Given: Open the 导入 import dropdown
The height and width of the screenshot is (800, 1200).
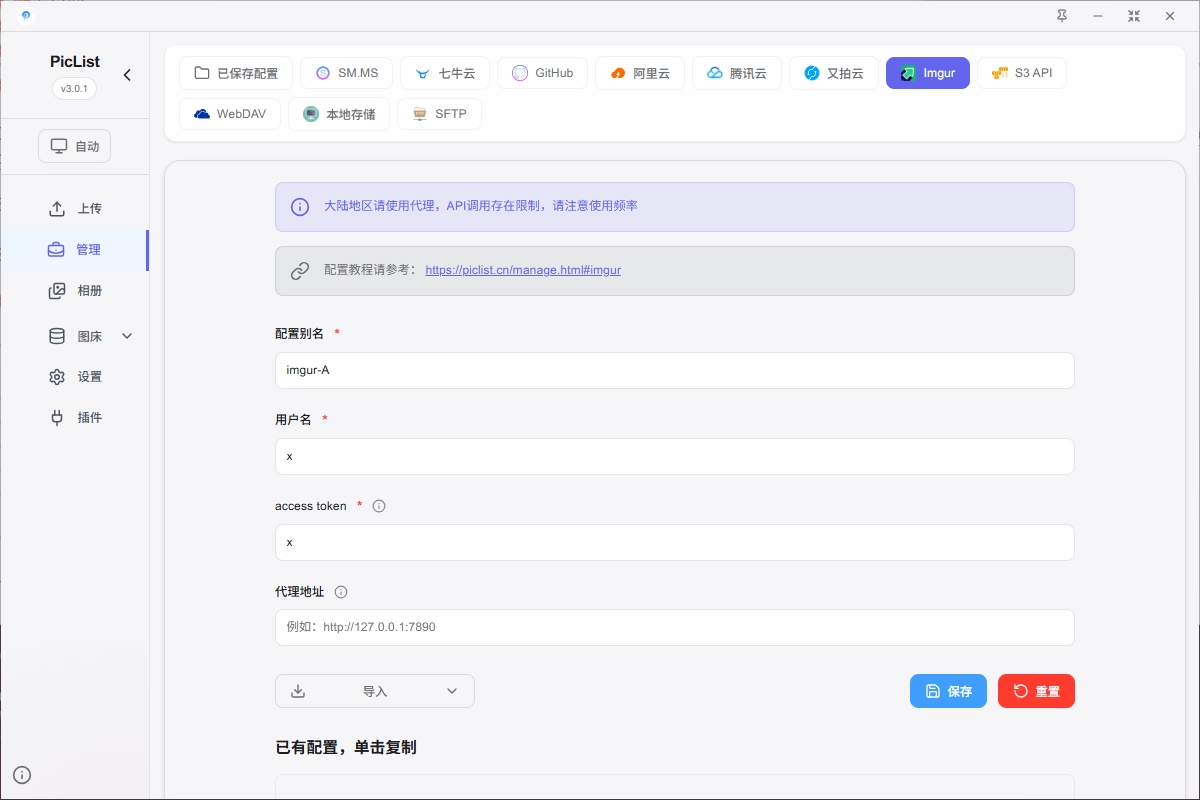Looking at the screenshot, I should click(x=375, y=691).
